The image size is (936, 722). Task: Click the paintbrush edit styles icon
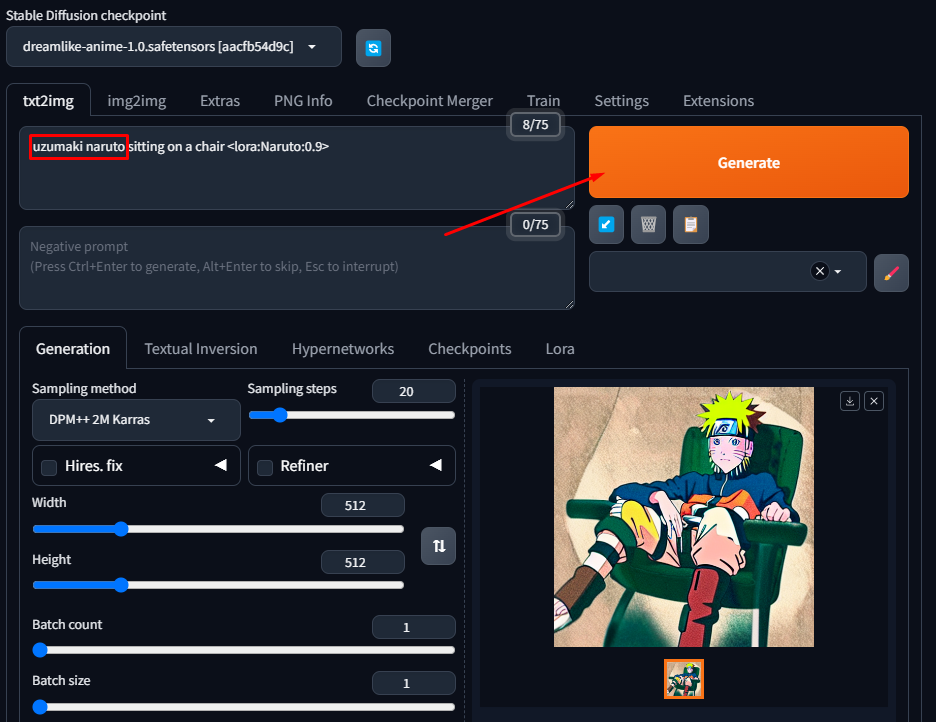[891, 272]
